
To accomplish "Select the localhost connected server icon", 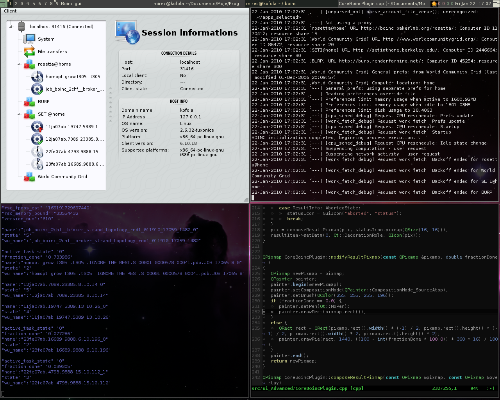I will [21, 26].
